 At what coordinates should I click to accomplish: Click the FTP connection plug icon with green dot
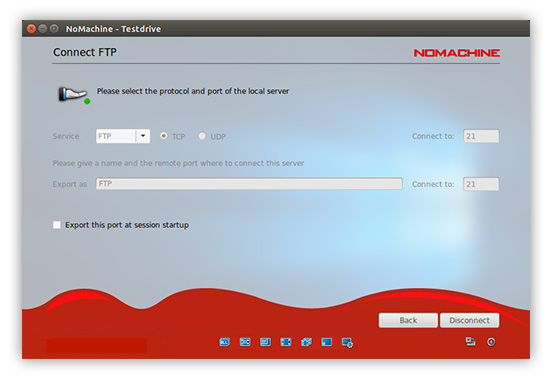[74, 95]
